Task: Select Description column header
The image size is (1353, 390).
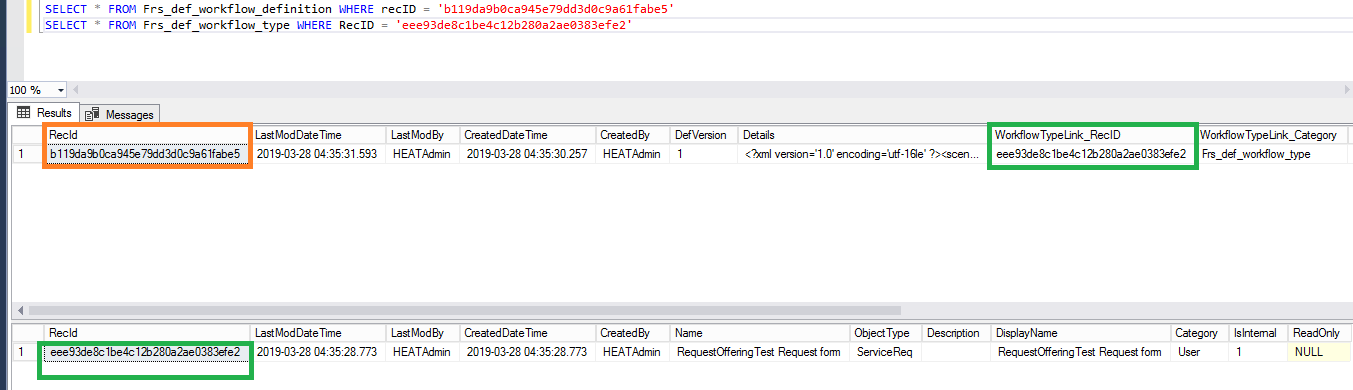Action: tap(957, 333)
